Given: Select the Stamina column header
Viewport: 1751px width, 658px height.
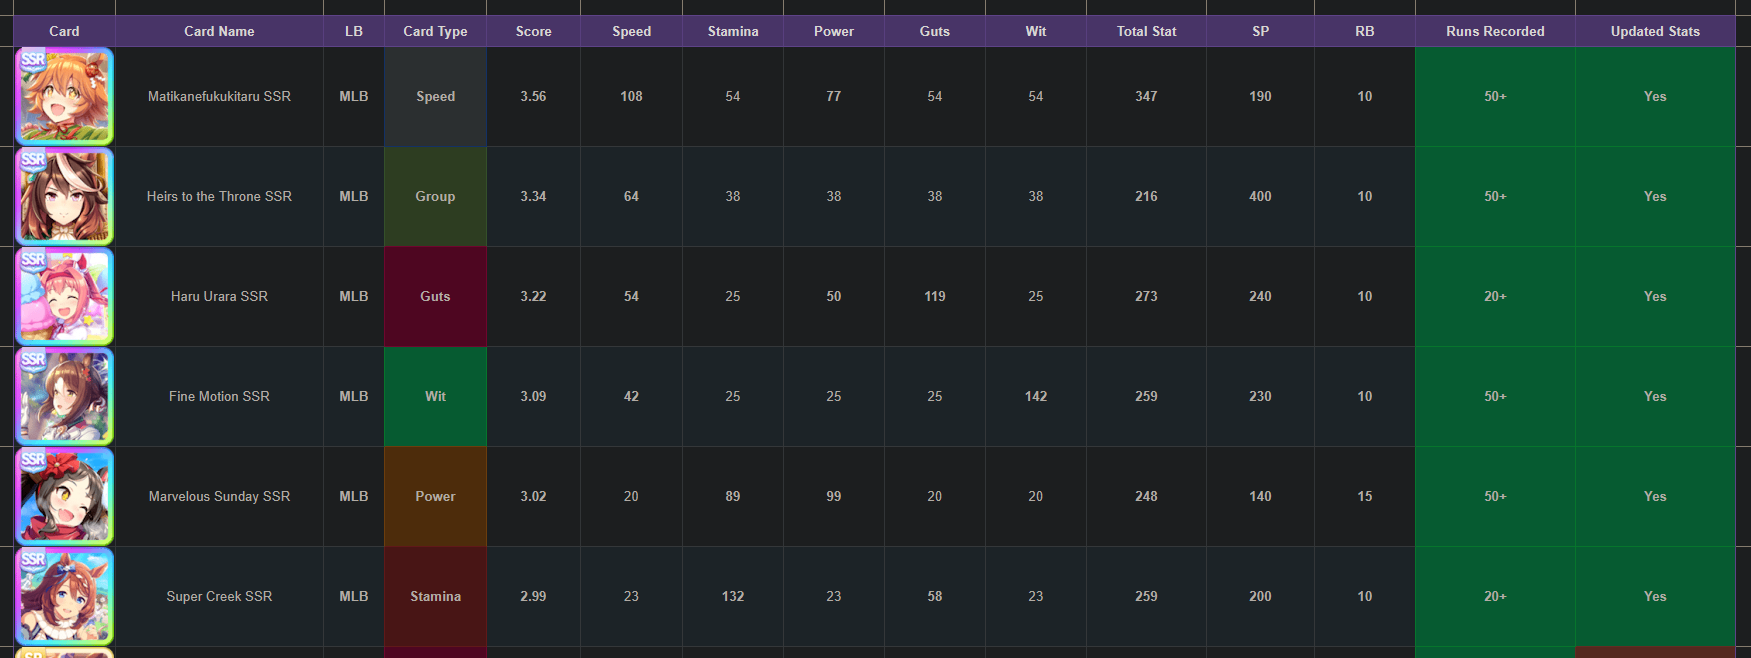Looking at the screenshot, I should (x=733, y=31).
